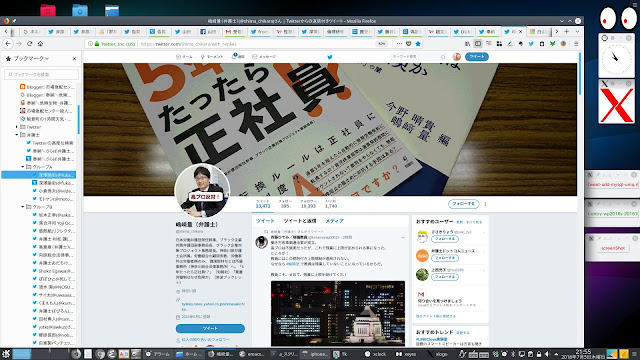The height and width of the screenshot is (360, 640).
Task: Close the bookmarks sidebar
Action: [74, 59]
